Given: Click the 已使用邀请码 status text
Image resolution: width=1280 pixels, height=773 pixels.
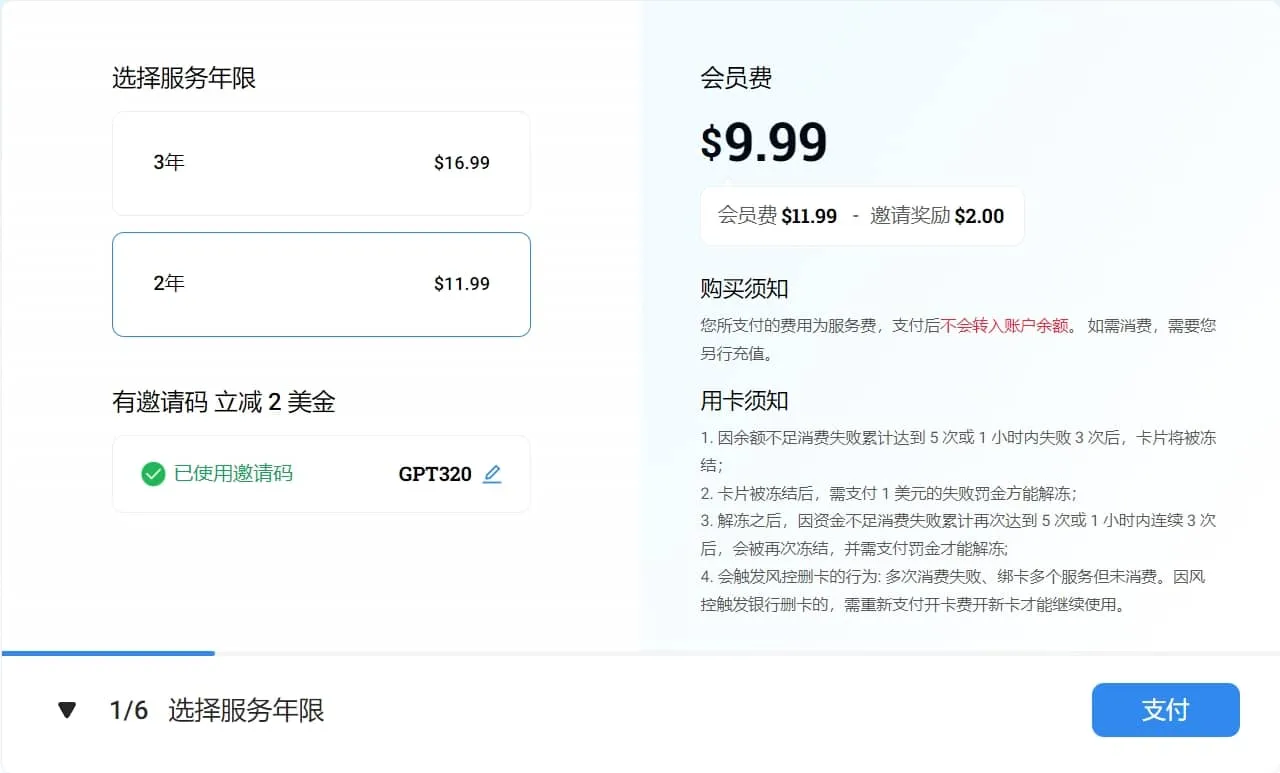Looking at the screenshot, I should pos(233,473).
